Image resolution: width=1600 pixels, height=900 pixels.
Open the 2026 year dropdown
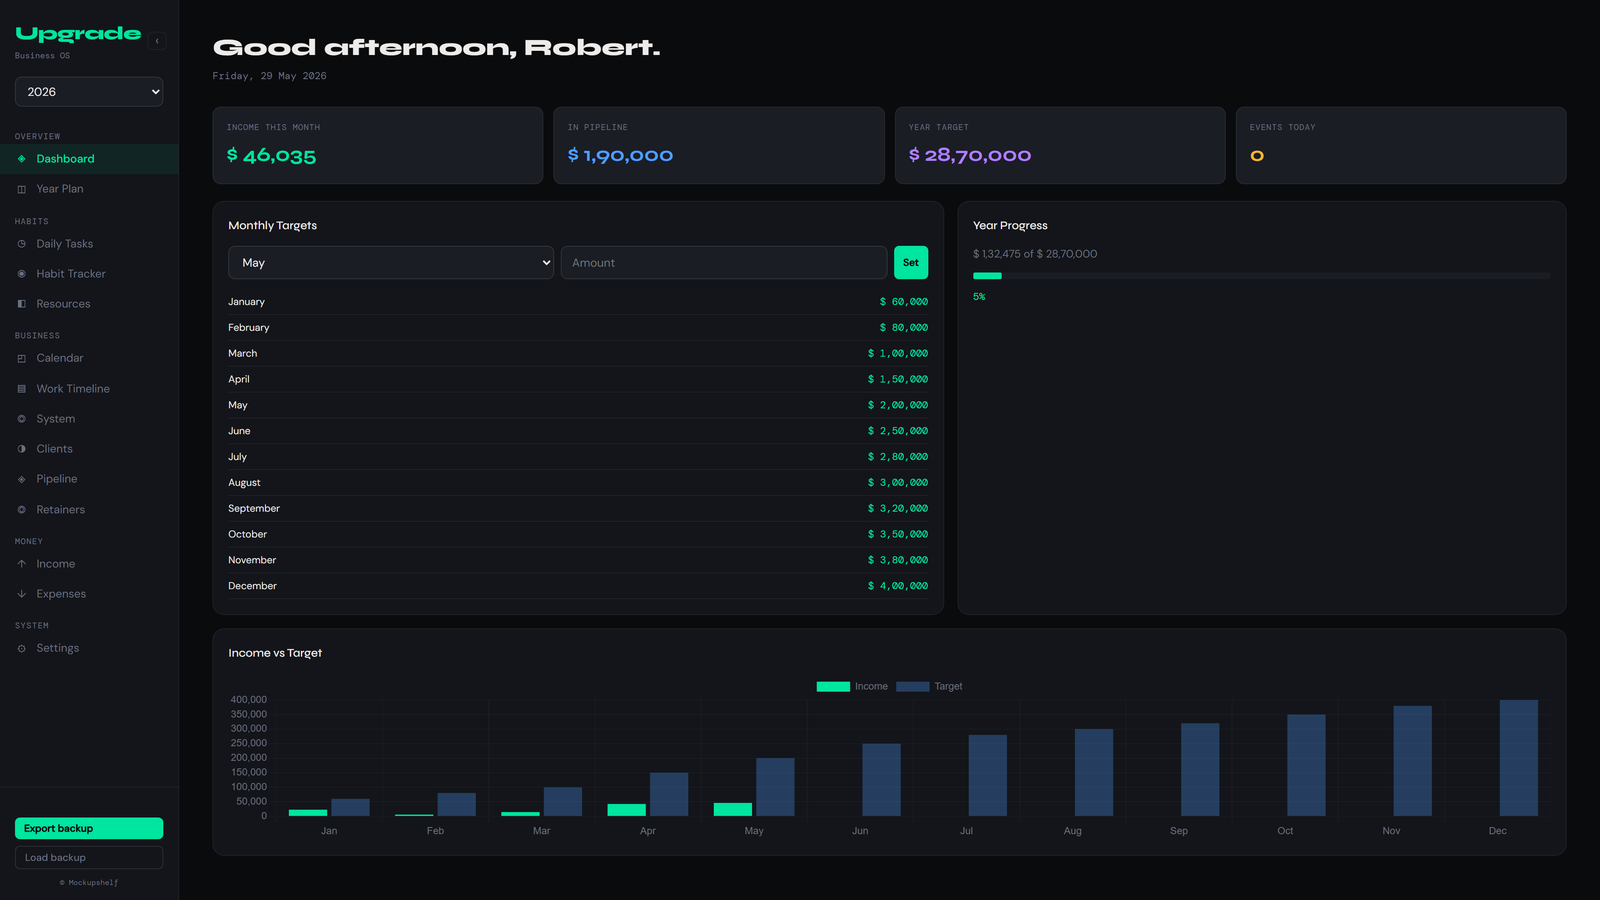tap(89, 92)
